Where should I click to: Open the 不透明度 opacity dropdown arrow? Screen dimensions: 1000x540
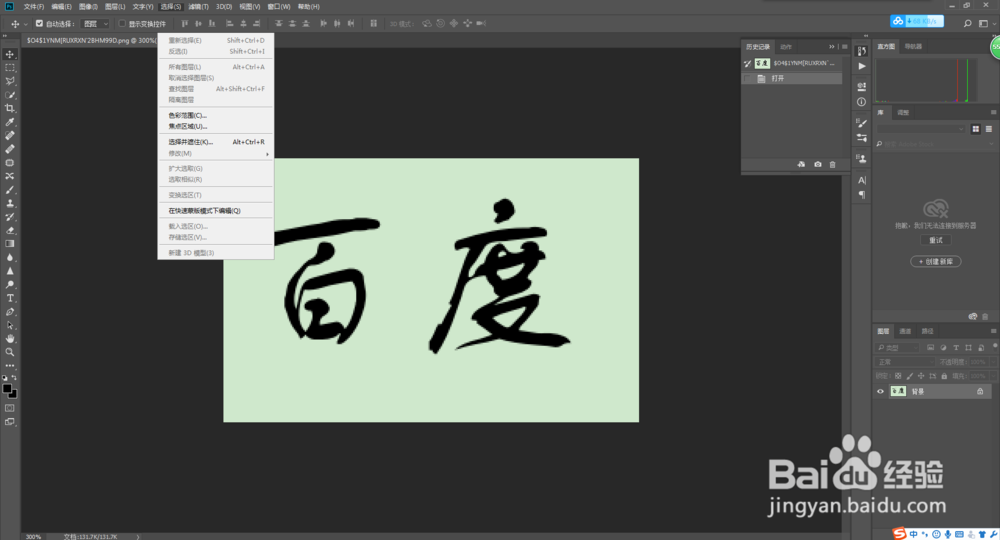(993, 362)
